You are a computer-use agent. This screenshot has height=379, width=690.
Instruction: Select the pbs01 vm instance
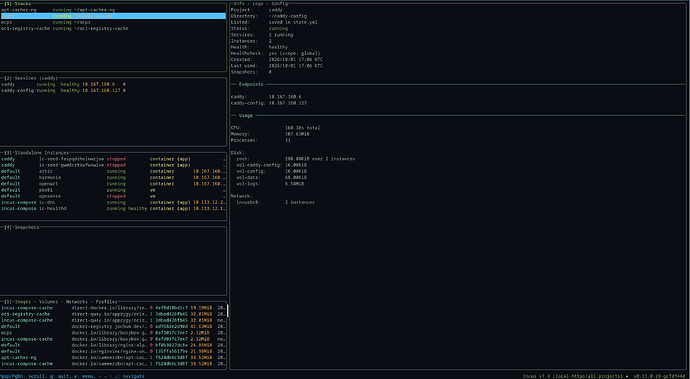pyautogui.click(x=113, y=190)
